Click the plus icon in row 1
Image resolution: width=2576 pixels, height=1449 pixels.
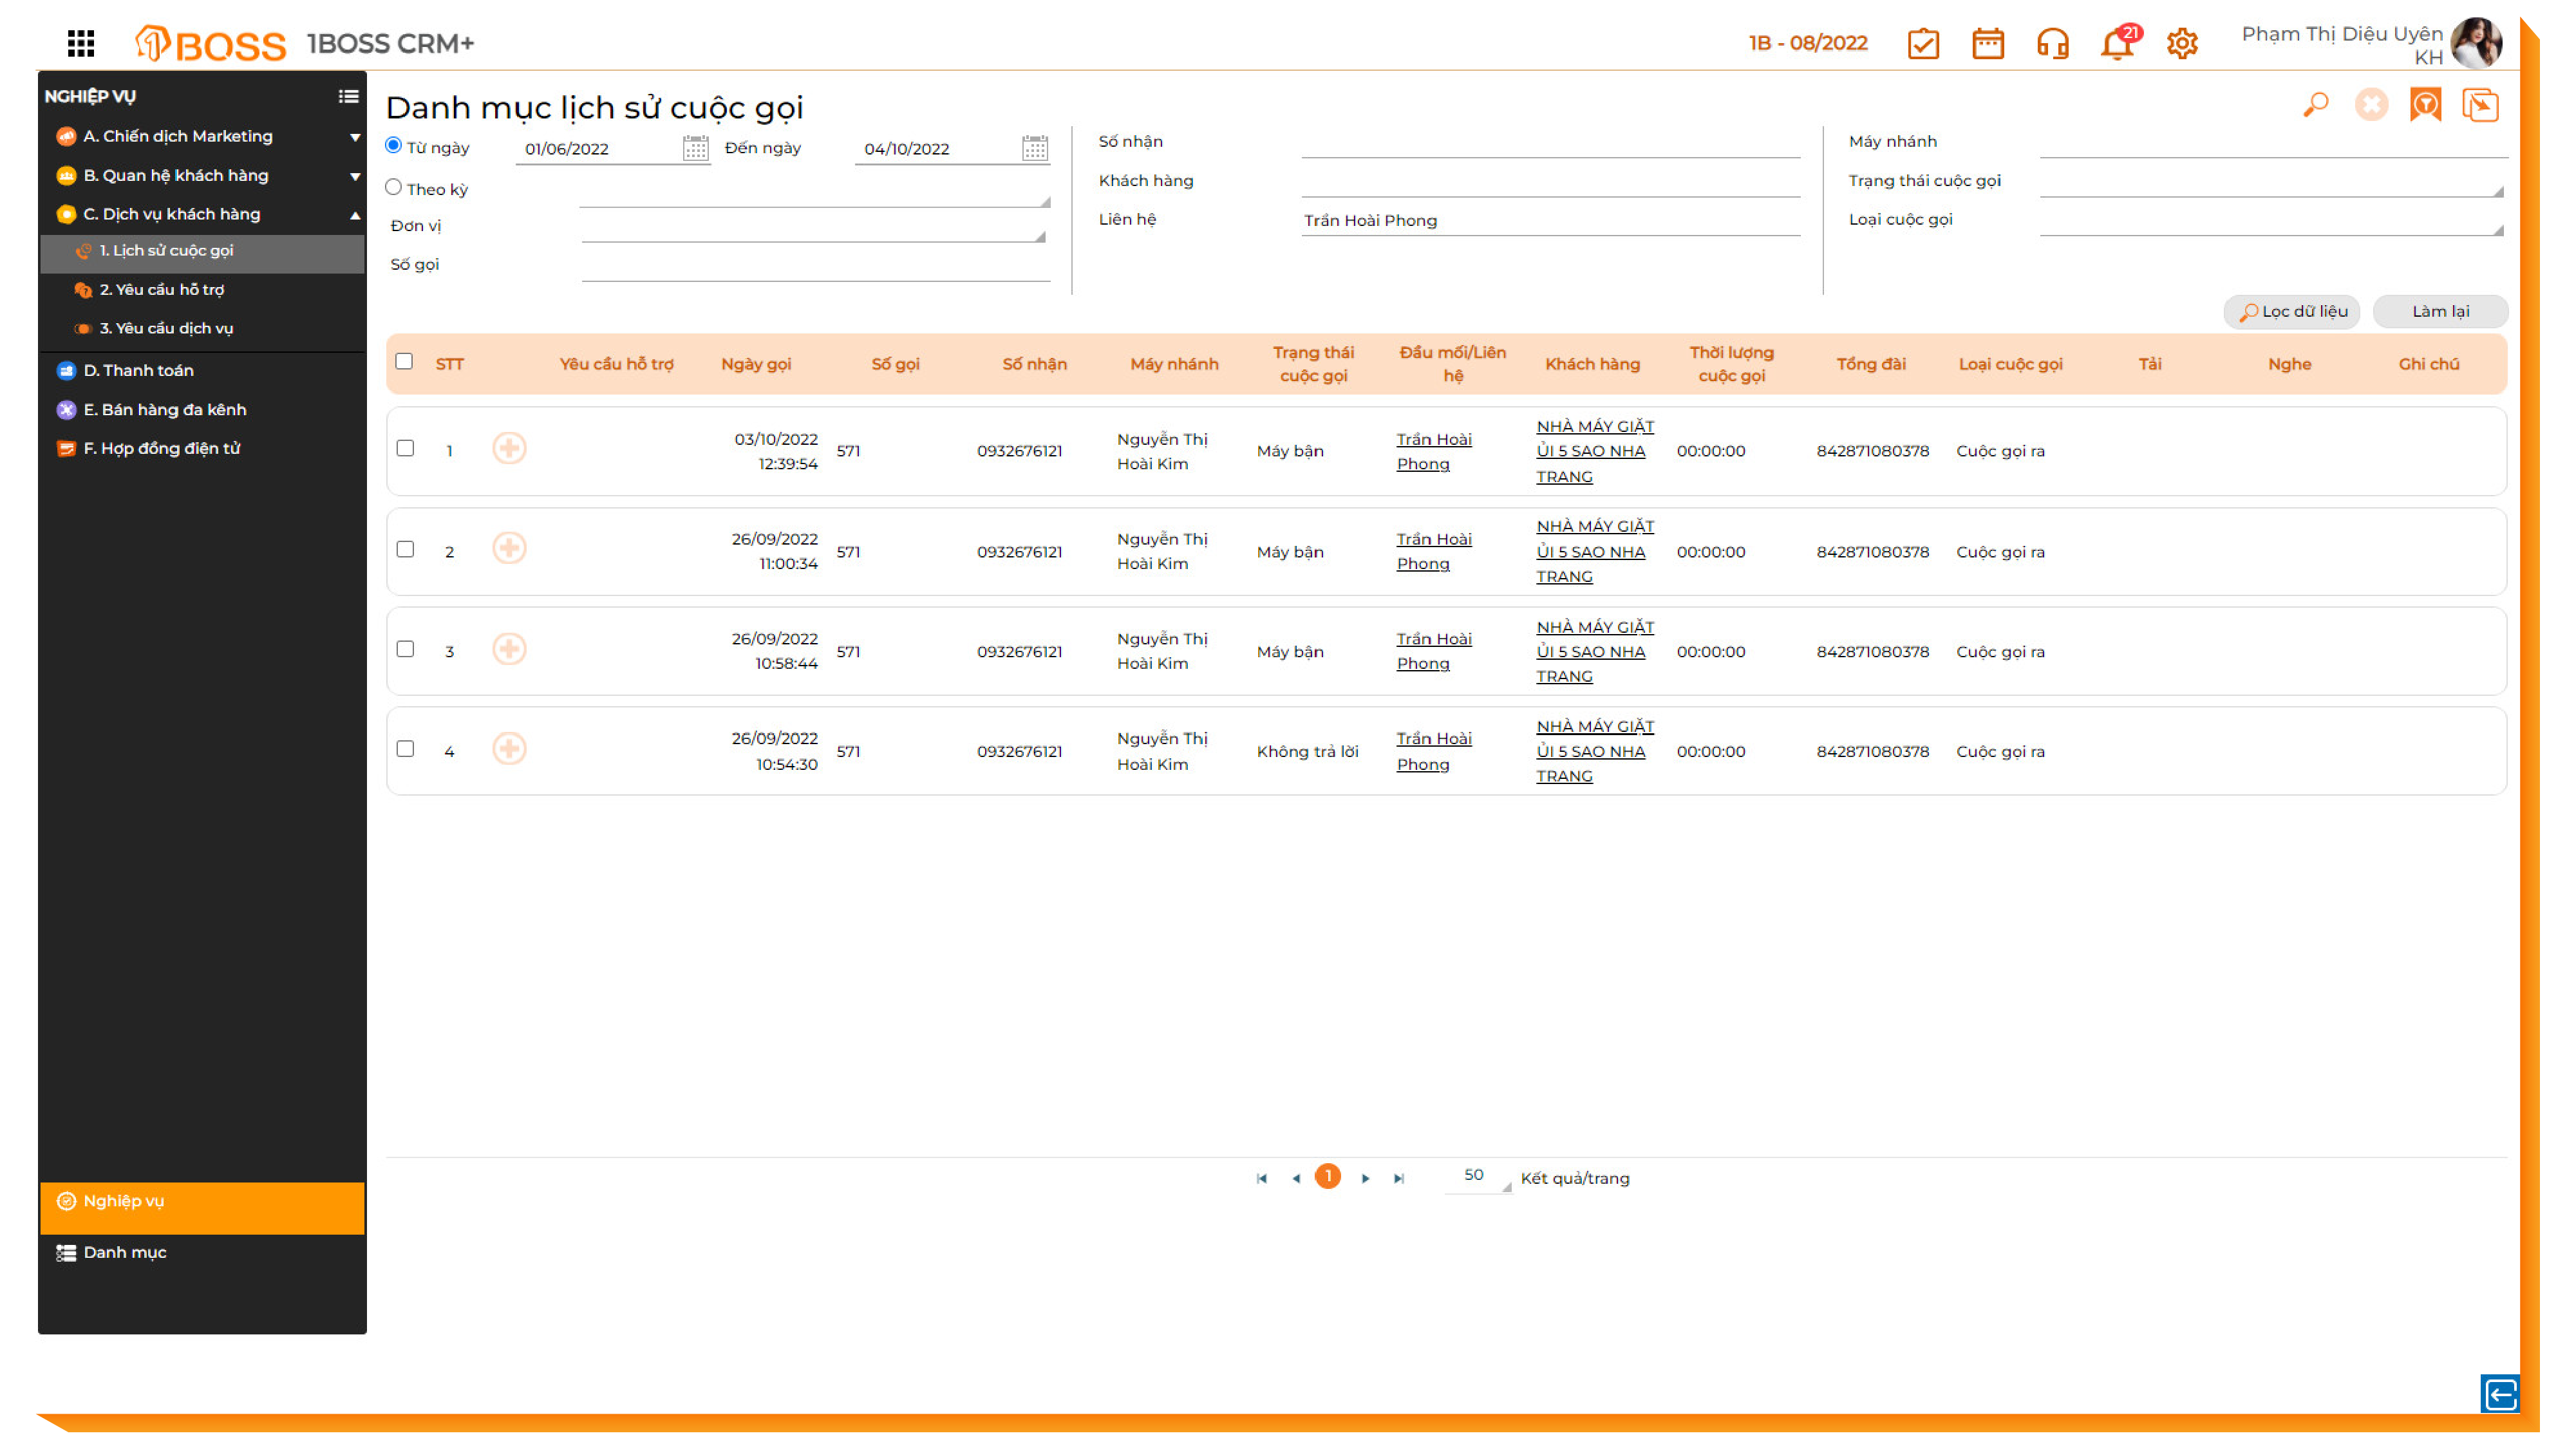point(509,448)
